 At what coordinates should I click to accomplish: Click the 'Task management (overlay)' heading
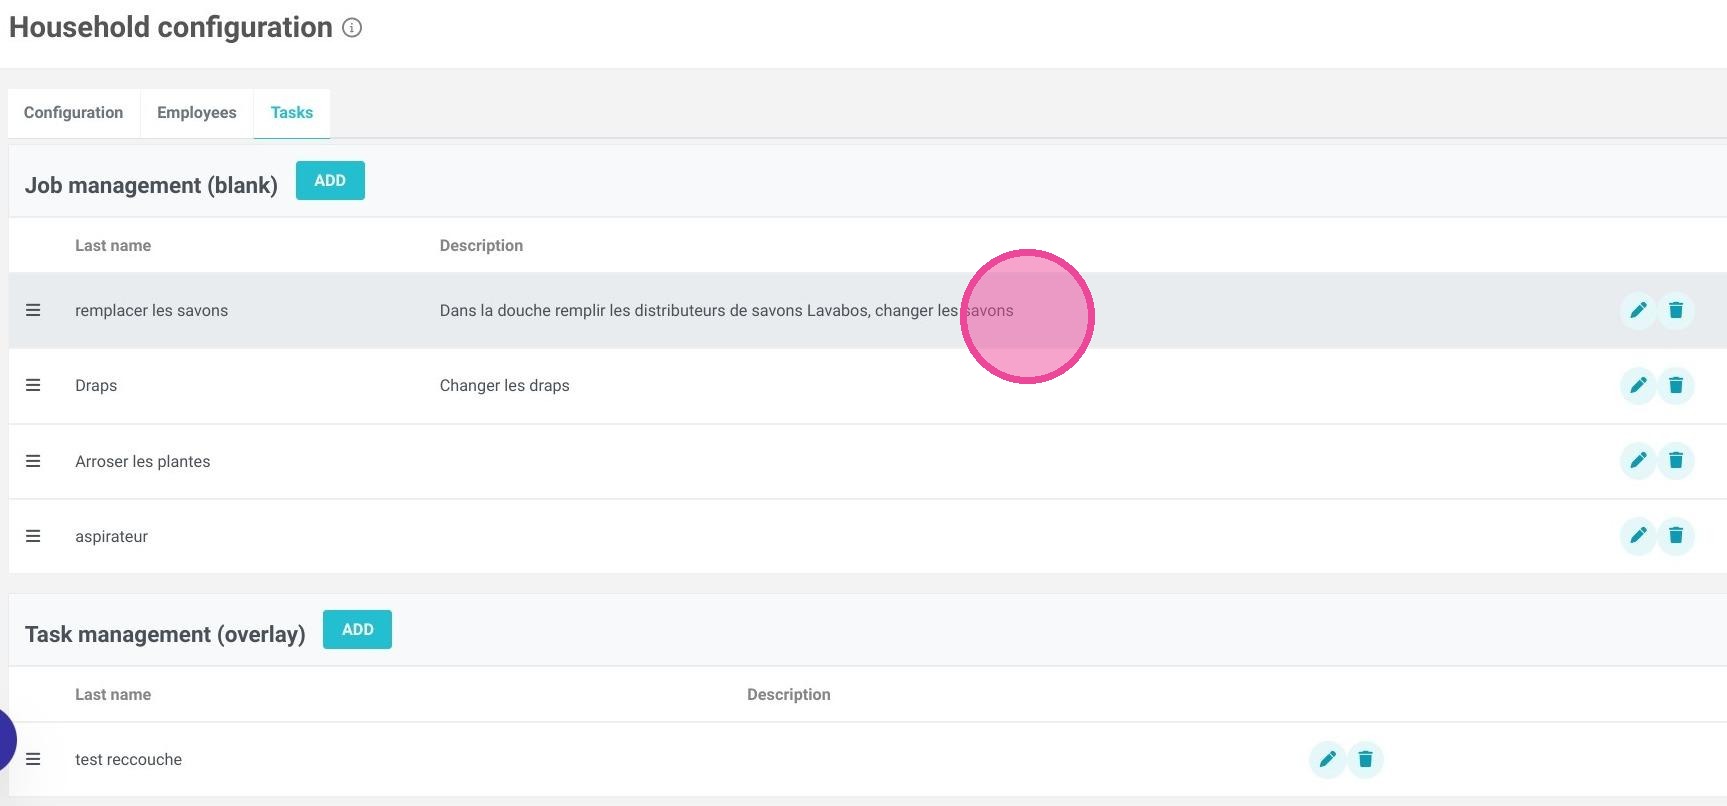pos(165,634)
